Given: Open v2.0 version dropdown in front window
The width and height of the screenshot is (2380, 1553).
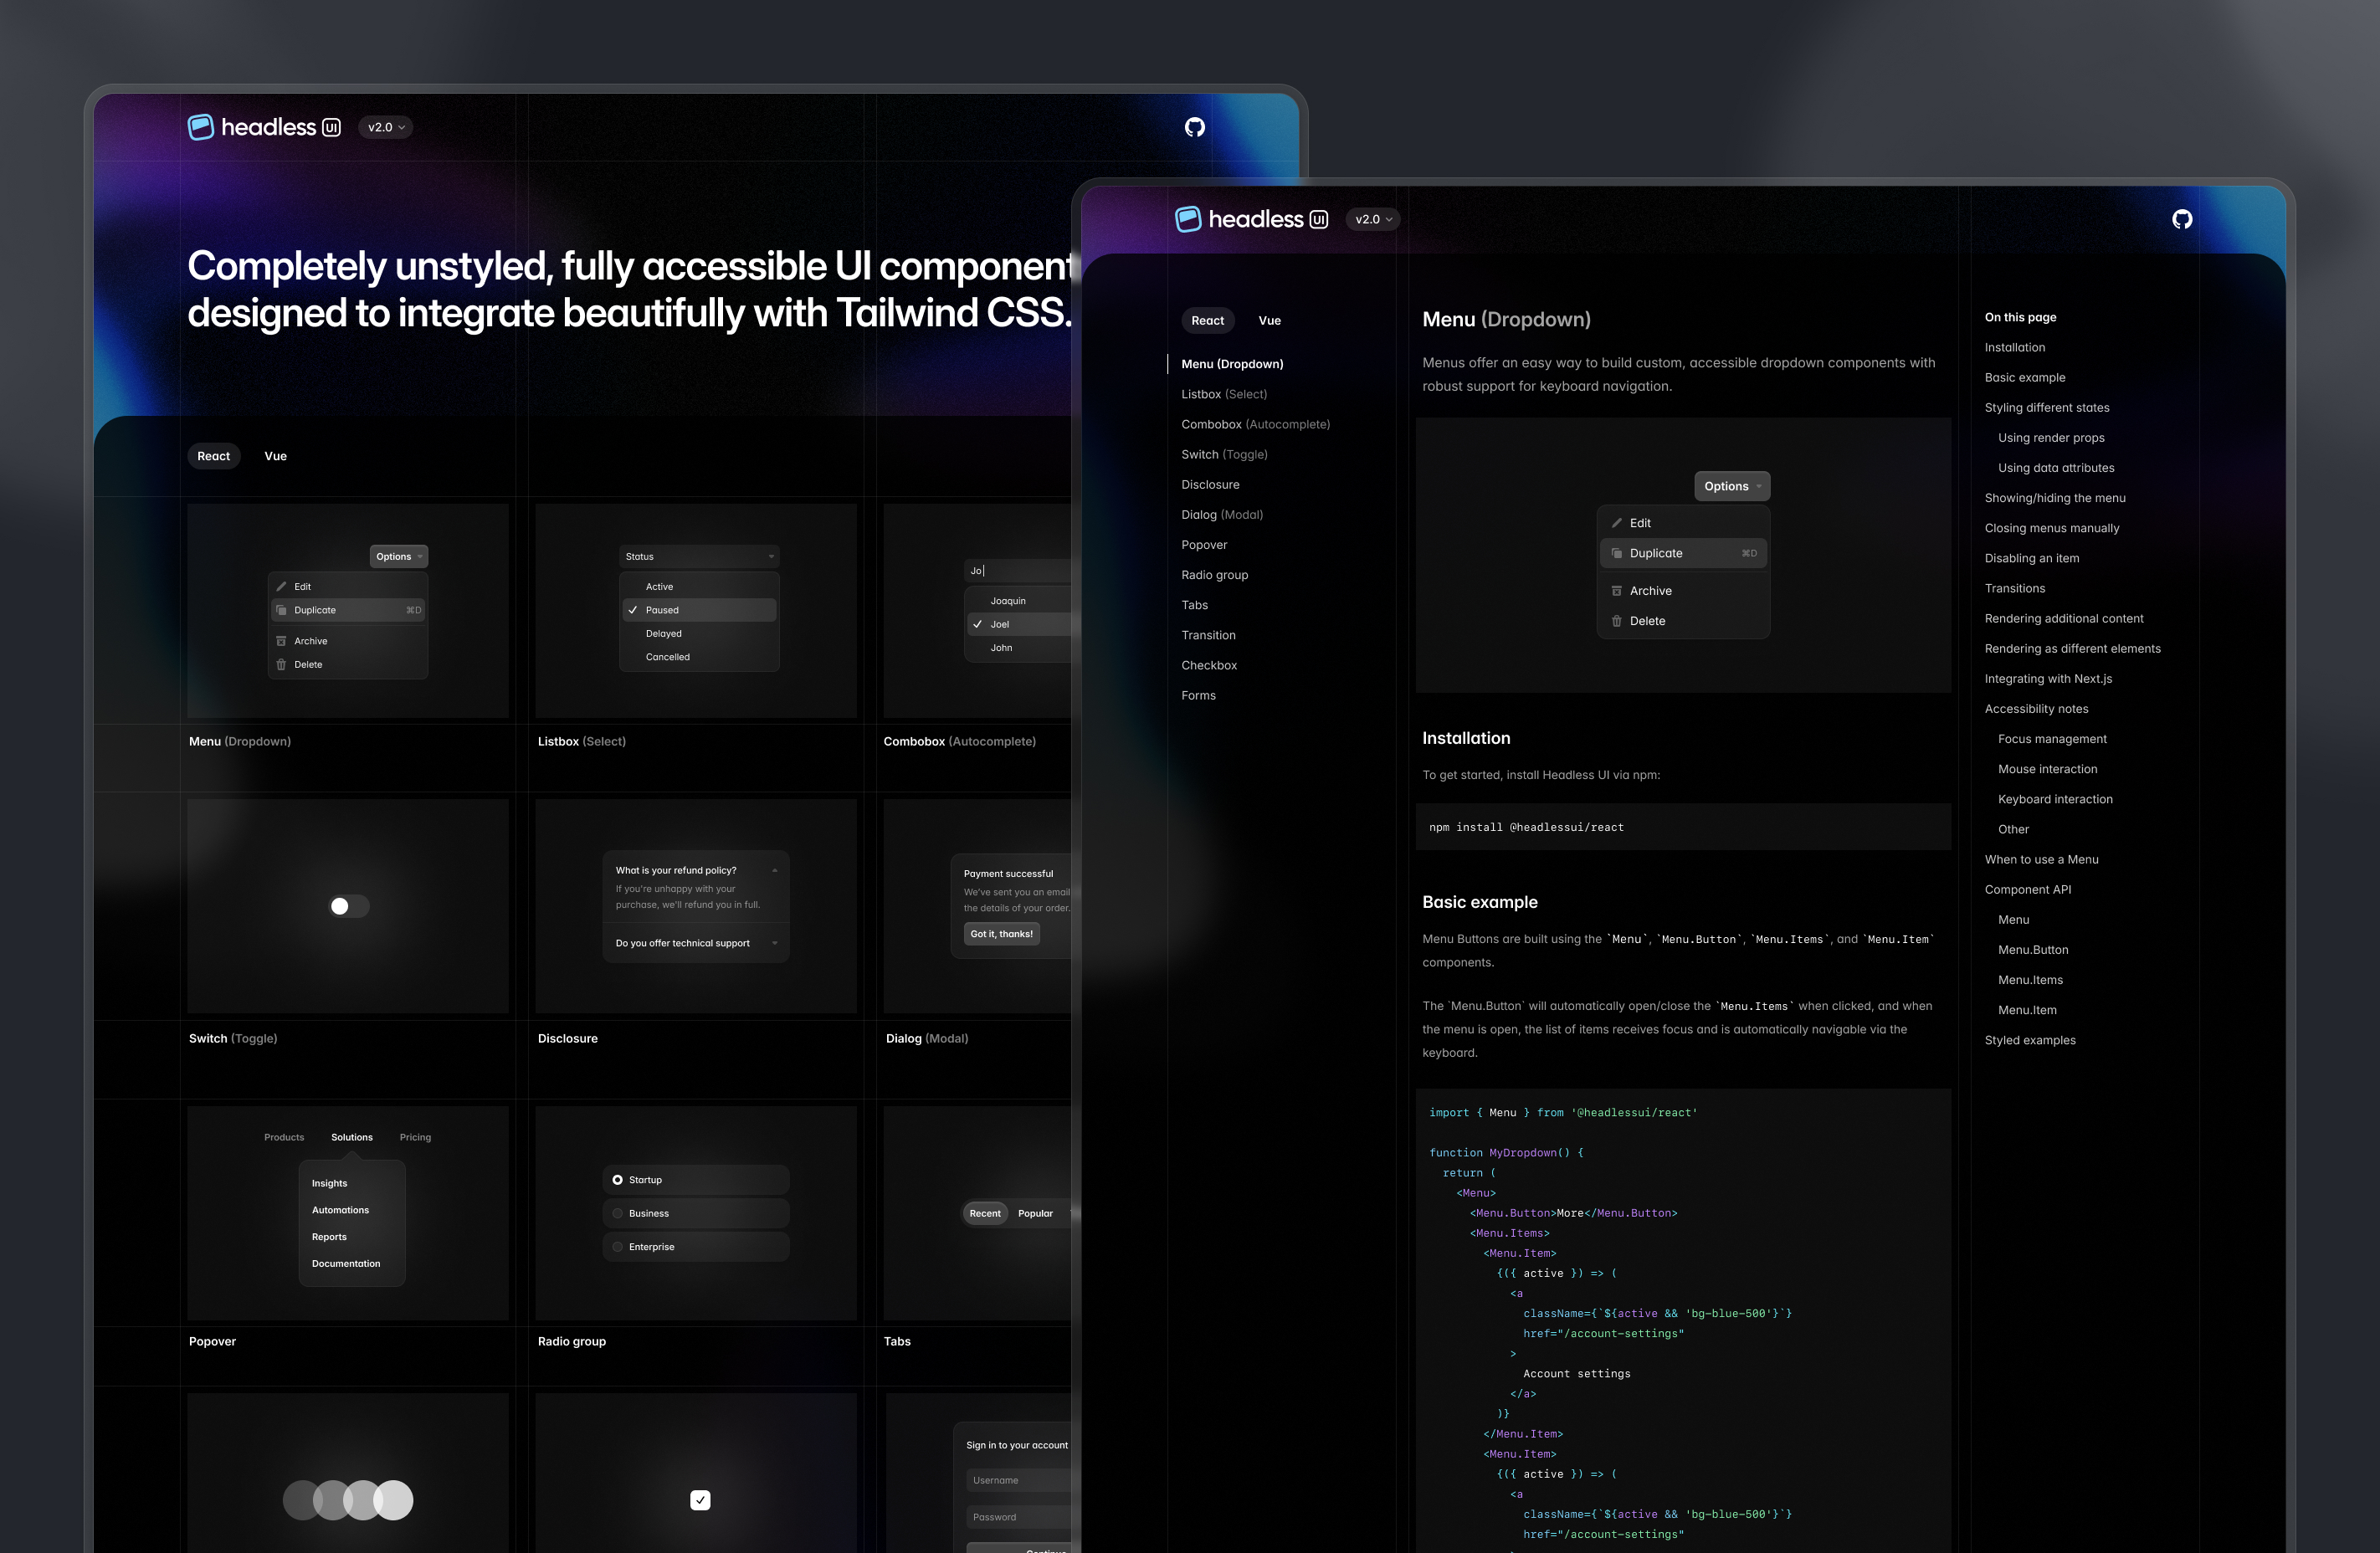Looking at the screenshot, I should [1373, 219].
